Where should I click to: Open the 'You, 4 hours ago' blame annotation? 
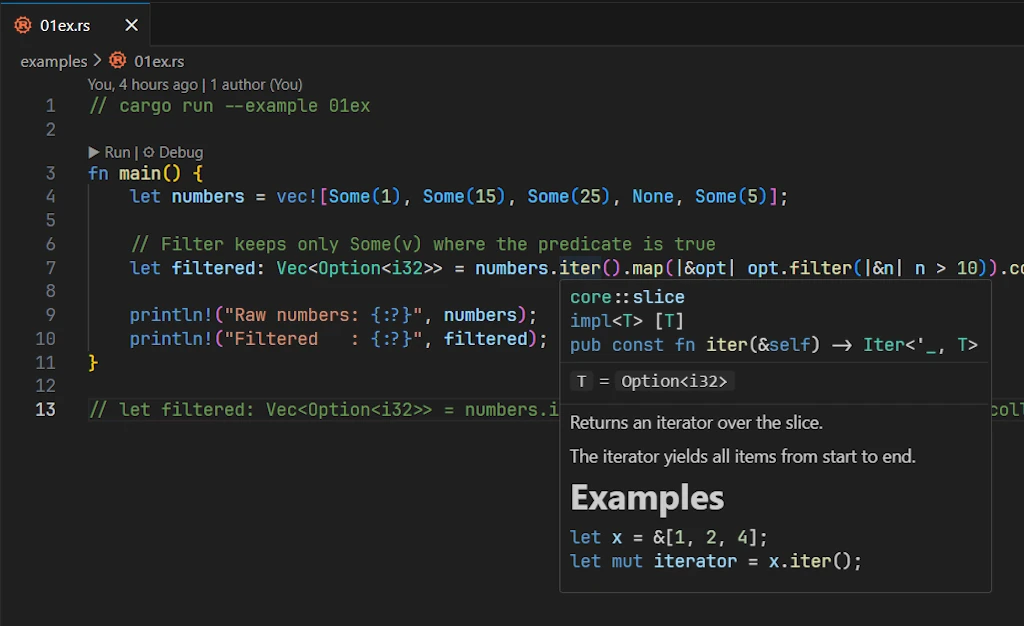pyautogui.click(x=142, y=85)
